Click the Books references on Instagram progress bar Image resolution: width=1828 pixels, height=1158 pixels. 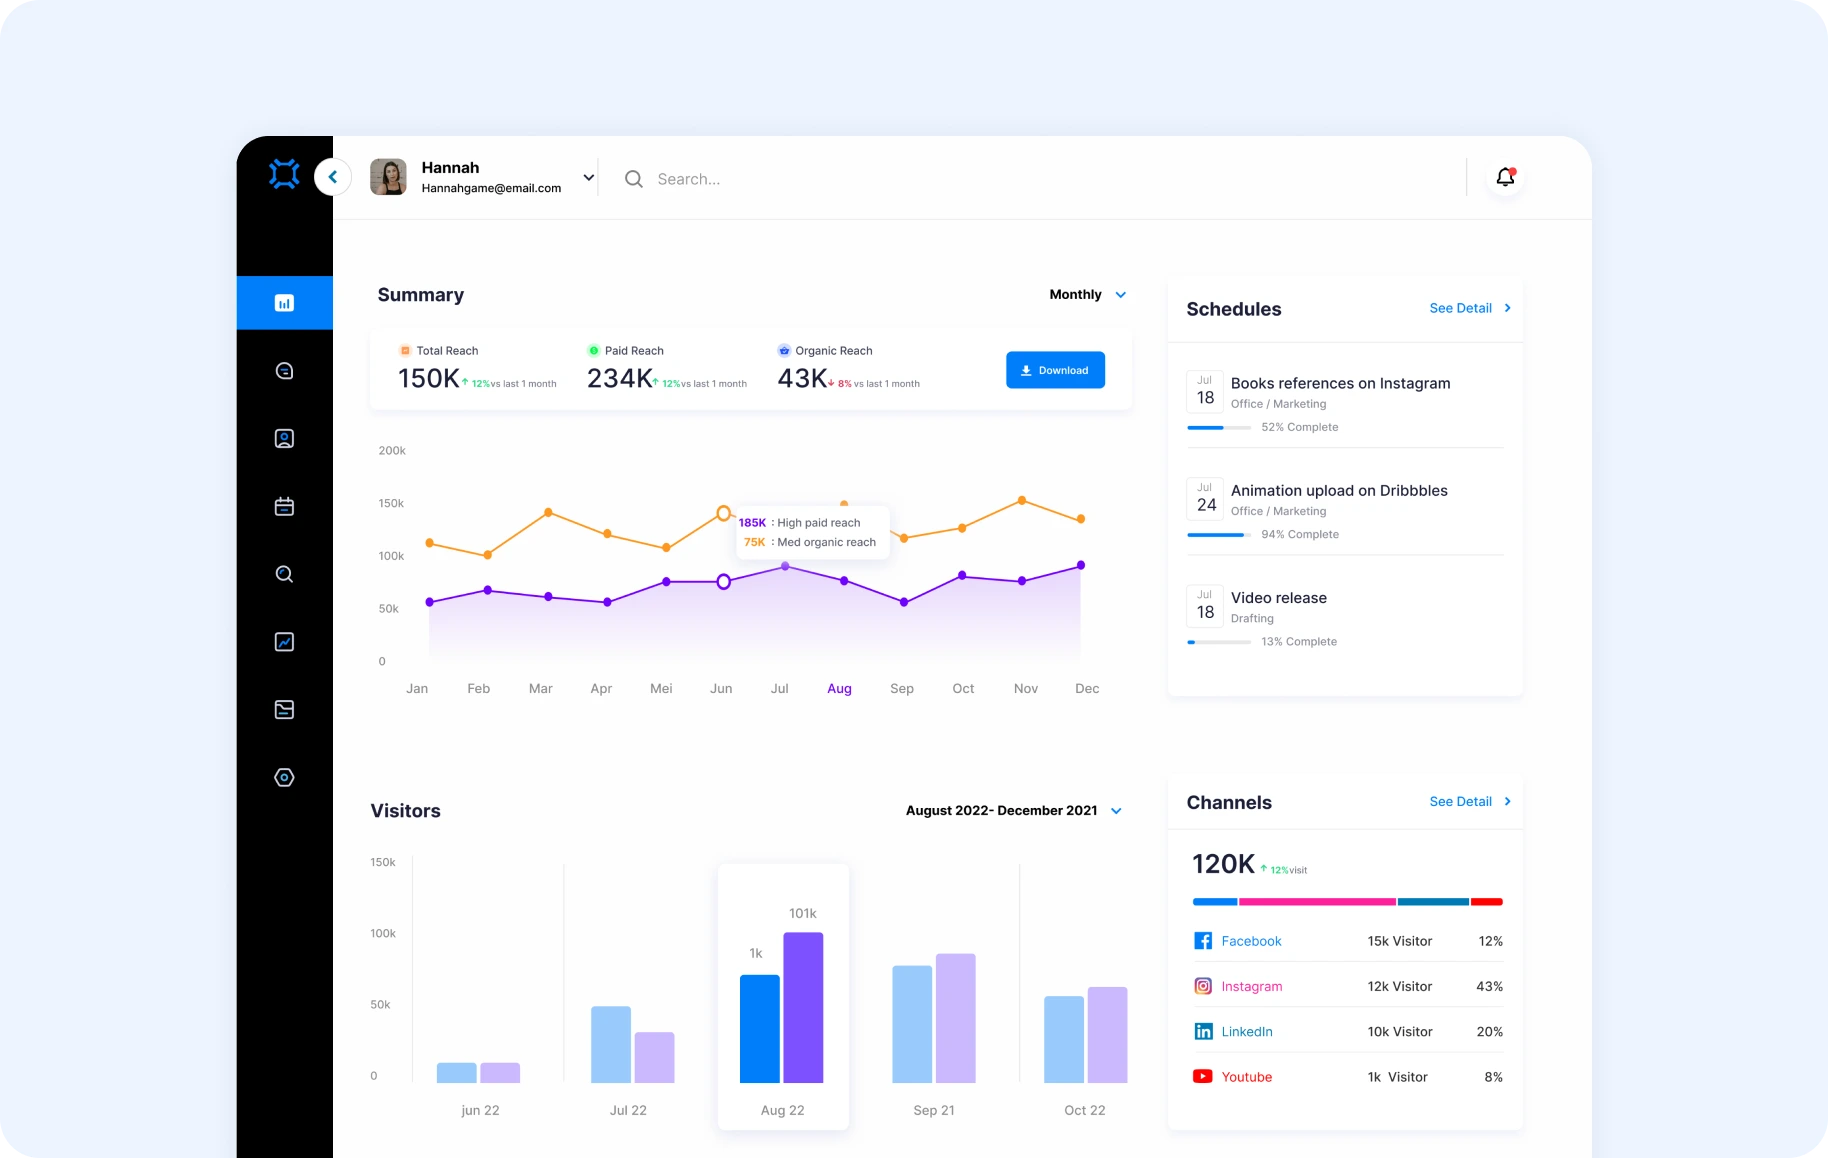(1218, 428)
